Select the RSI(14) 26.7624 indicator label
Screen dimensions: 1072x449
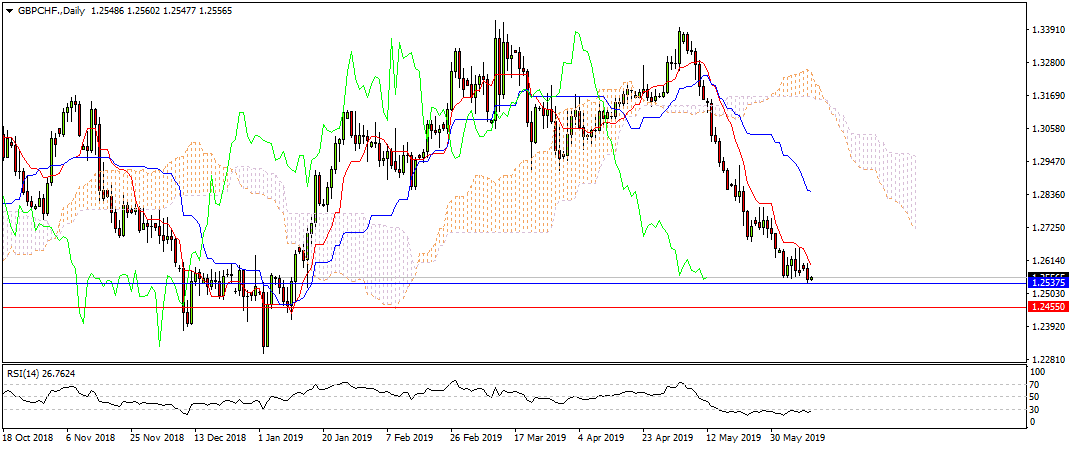41,373
